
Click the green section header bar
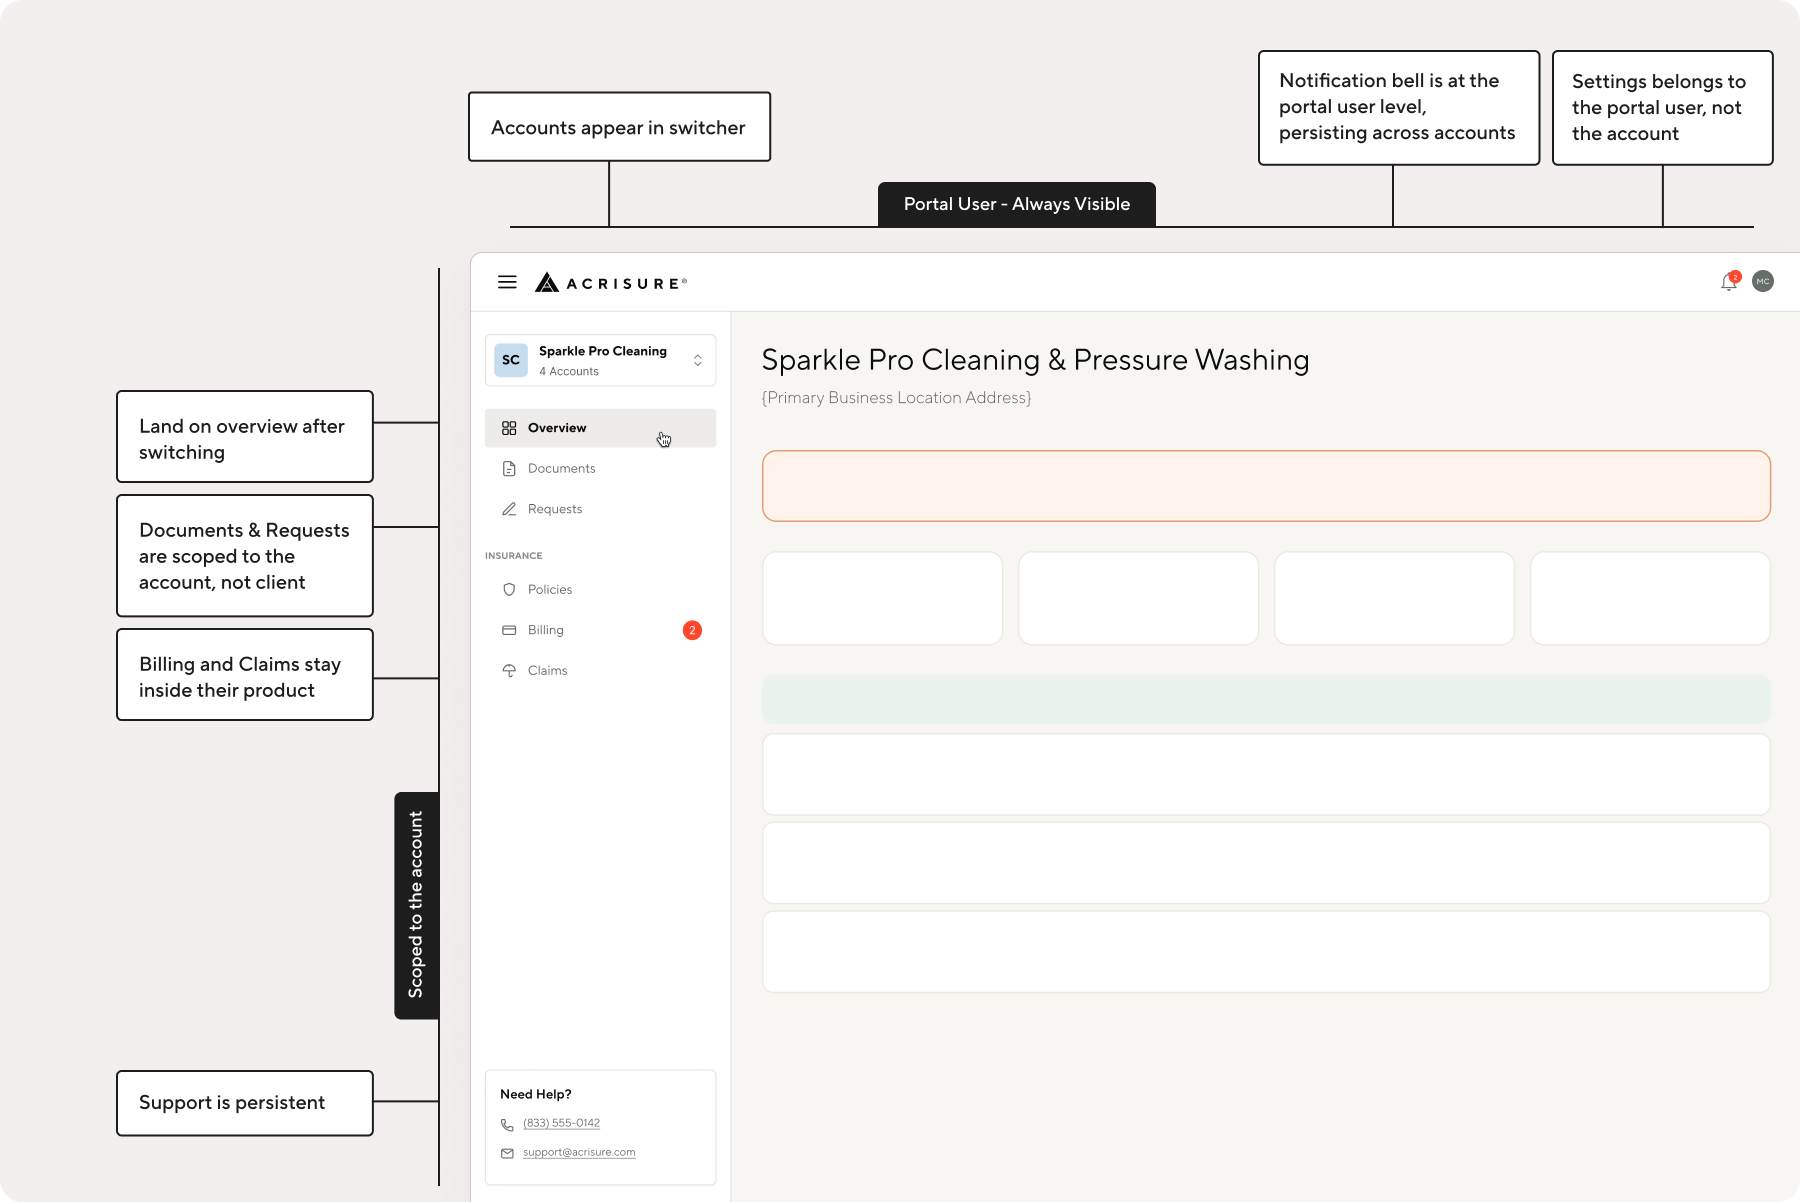(1266, 699)
